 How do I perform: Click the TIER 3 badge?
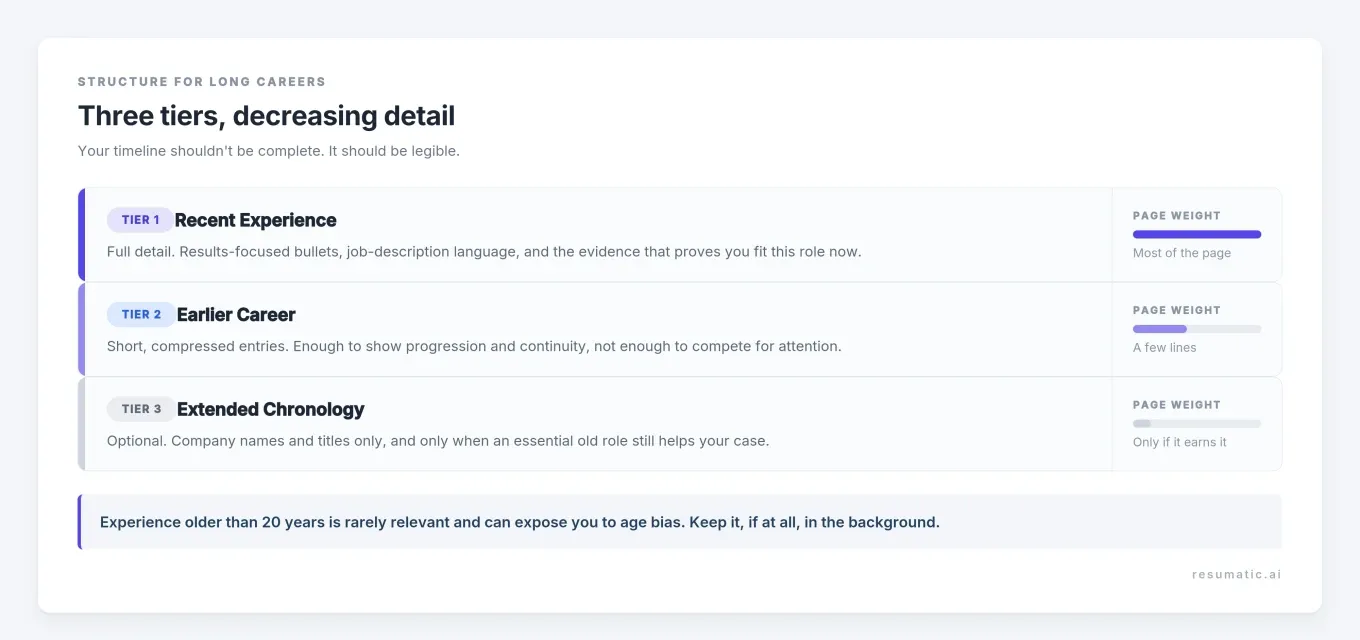[141, 409]
